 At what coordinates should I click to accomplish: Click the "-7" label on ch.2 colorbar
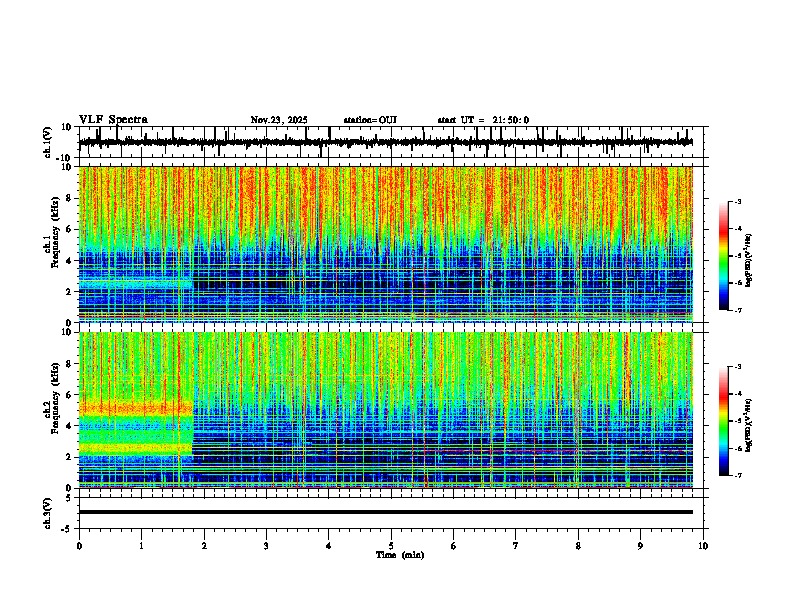click(x=738, y=475)
